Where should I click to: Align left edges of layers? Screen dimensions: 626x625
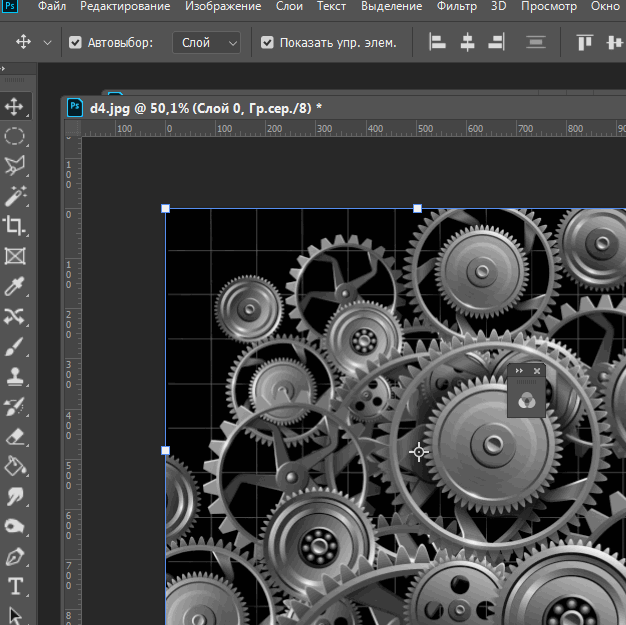click(x=437, y=42)
